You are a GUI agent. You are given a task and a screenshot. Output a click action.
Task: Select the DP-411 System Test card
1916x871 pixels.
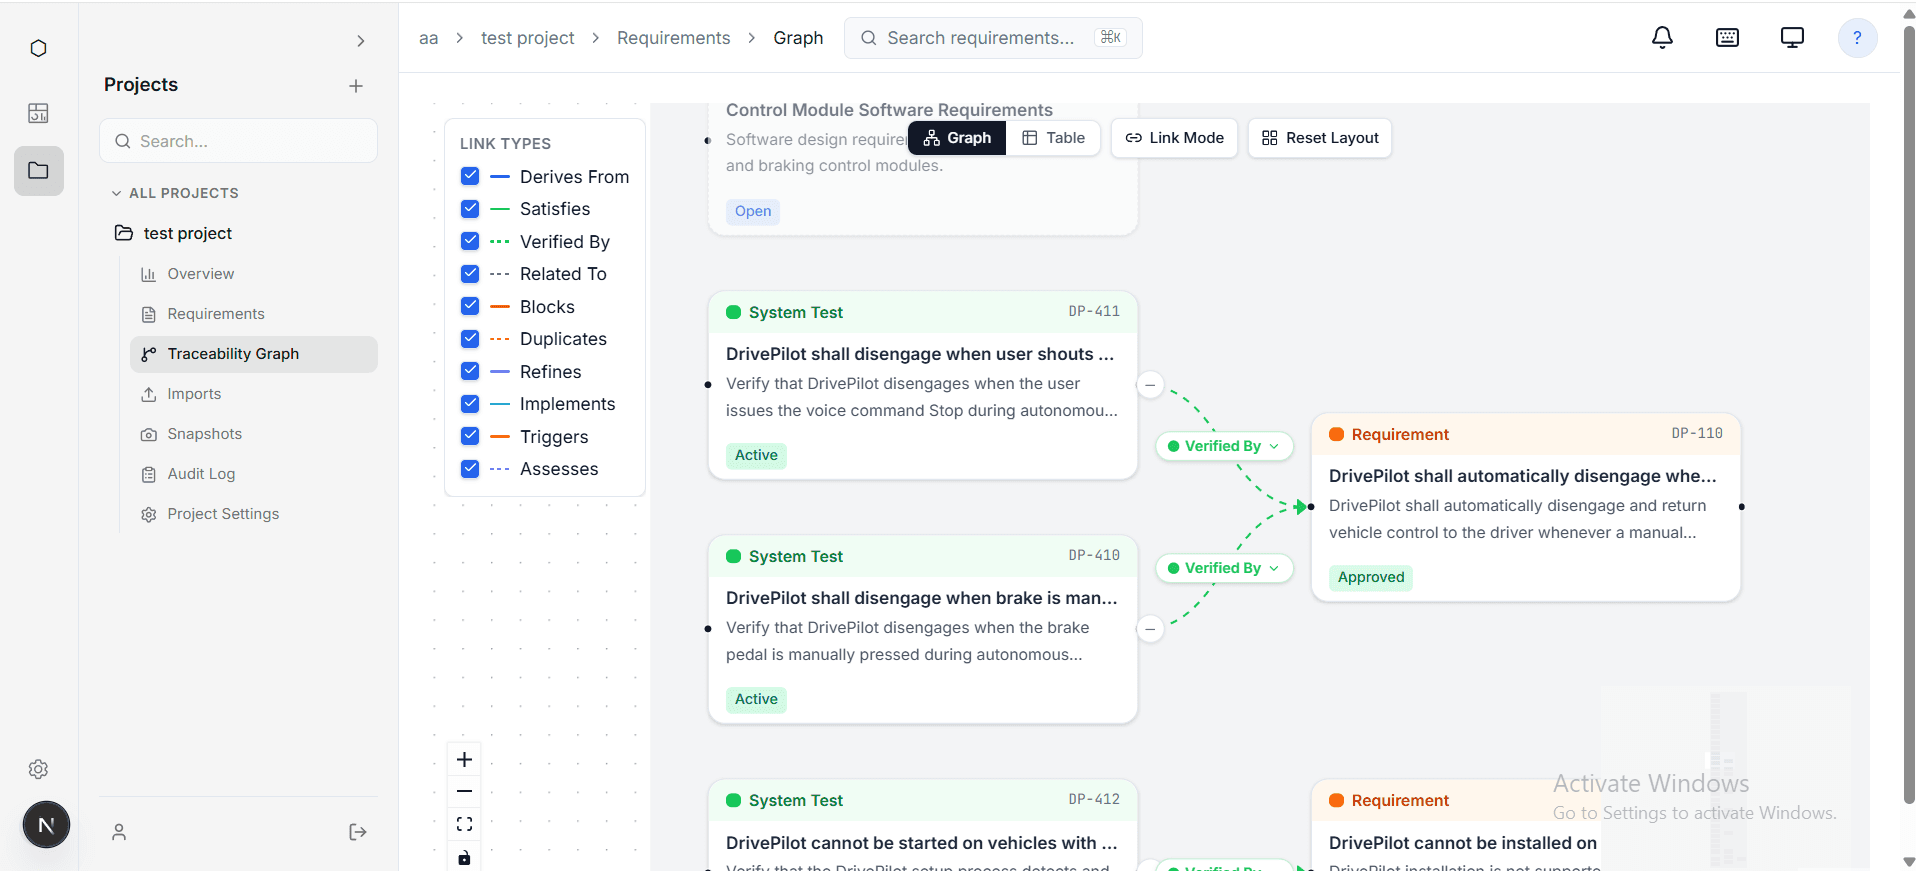(922, 385)
